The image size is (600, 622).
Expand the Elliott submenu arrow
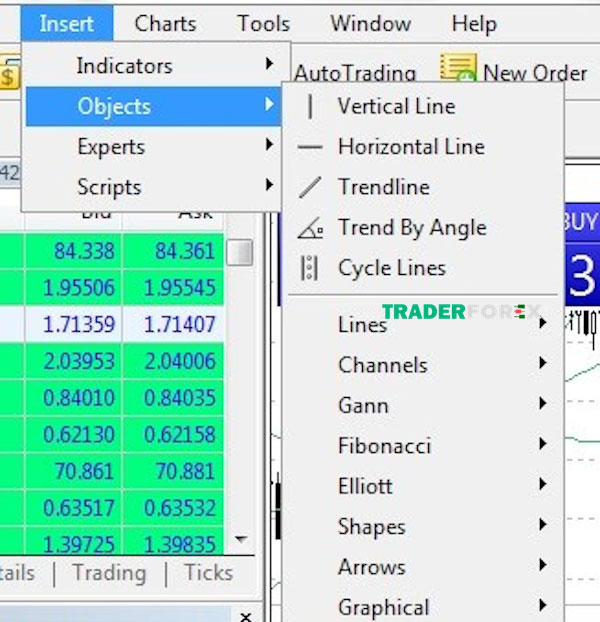543,484
